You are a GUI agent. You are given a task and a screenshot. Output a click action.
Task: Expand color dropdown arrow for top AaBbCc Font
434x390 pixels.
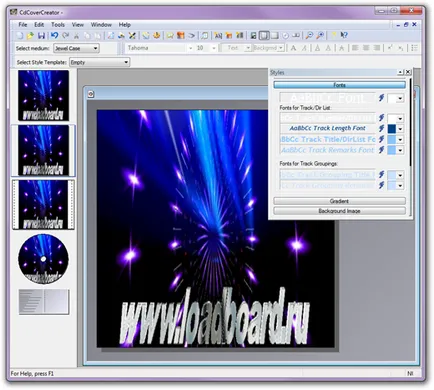(x=400, y=98)
